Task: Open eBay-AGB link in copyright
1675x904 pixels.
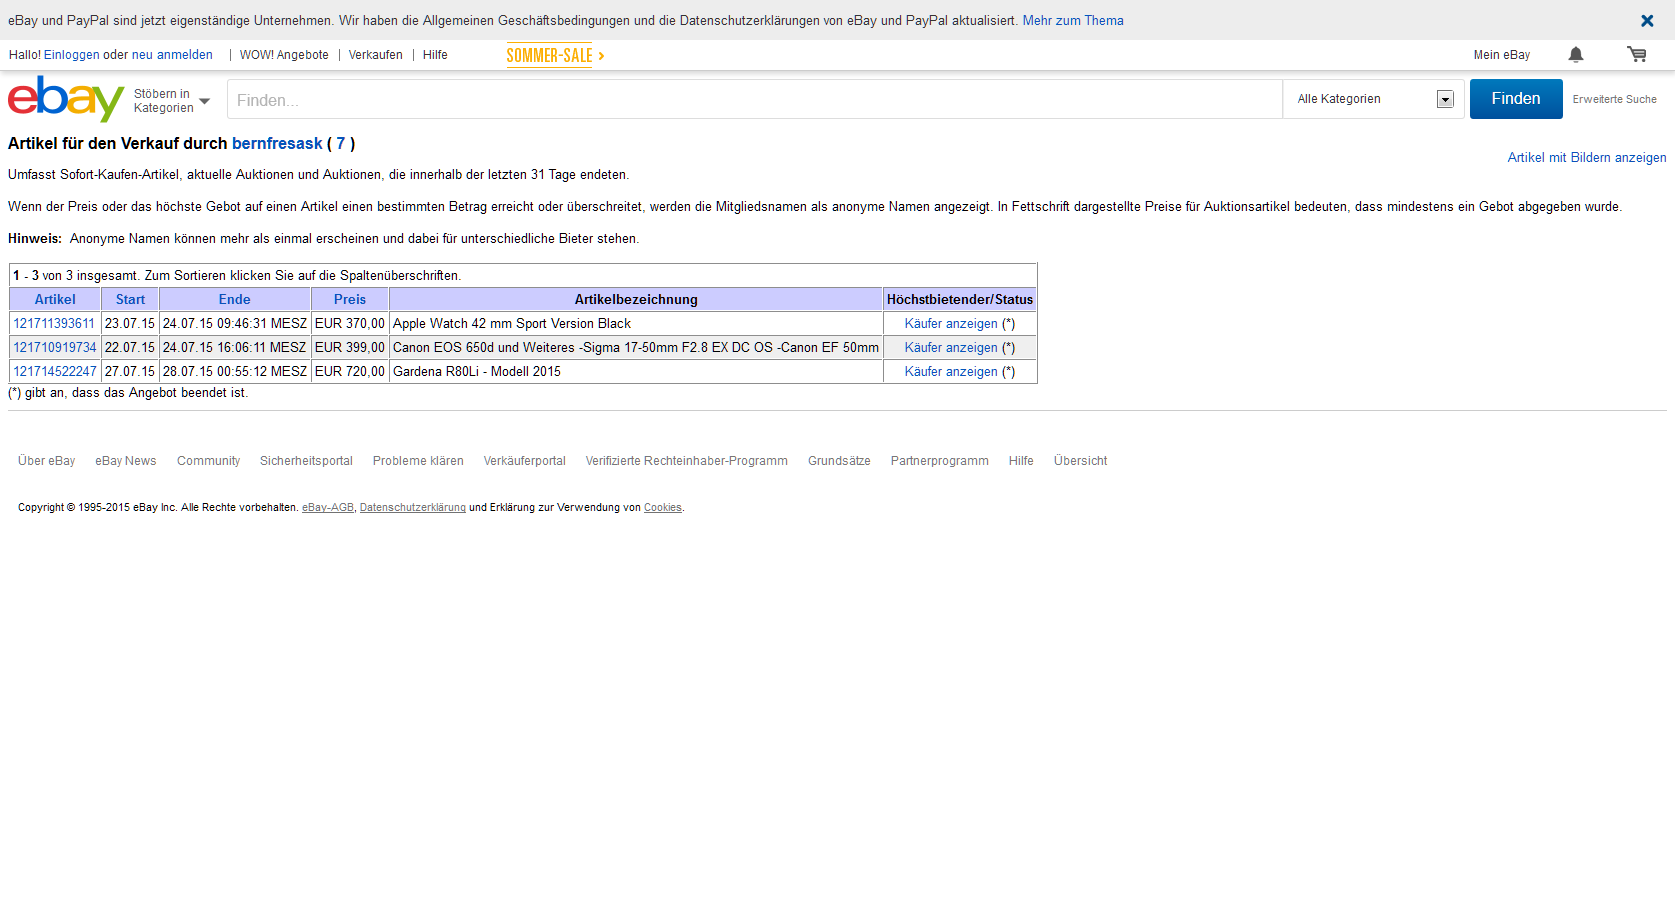Action: coord(328,508)
